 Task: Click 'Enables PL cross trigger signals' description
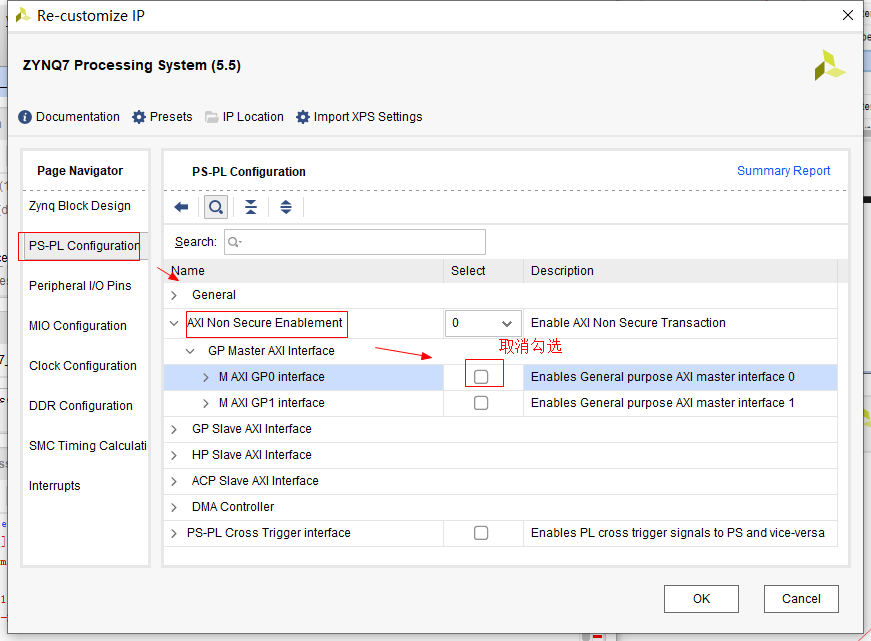pyautogui.click(x=678, y=533)
